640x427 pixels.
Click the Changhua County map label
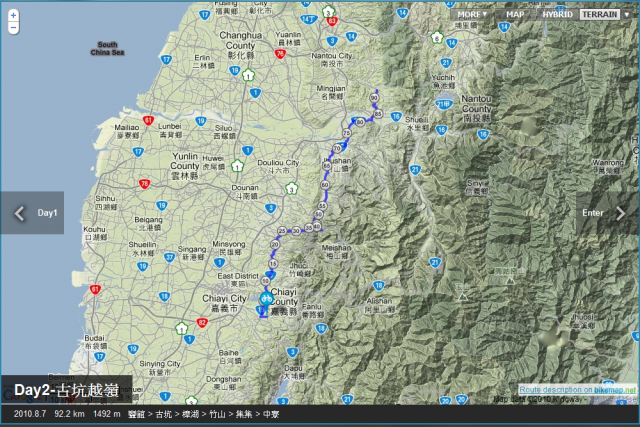[241, 45]
